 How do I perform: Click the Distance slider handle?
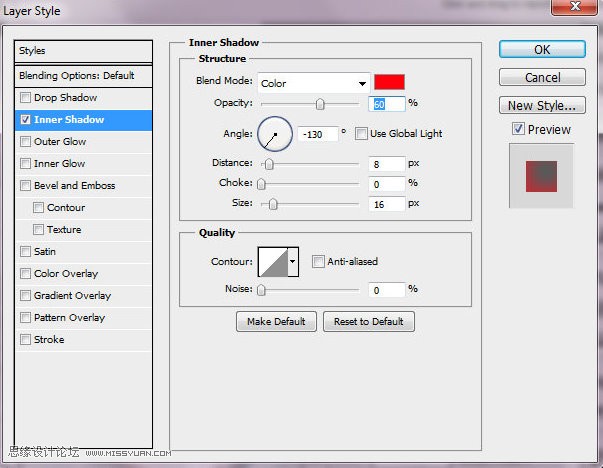coord(269,164)
